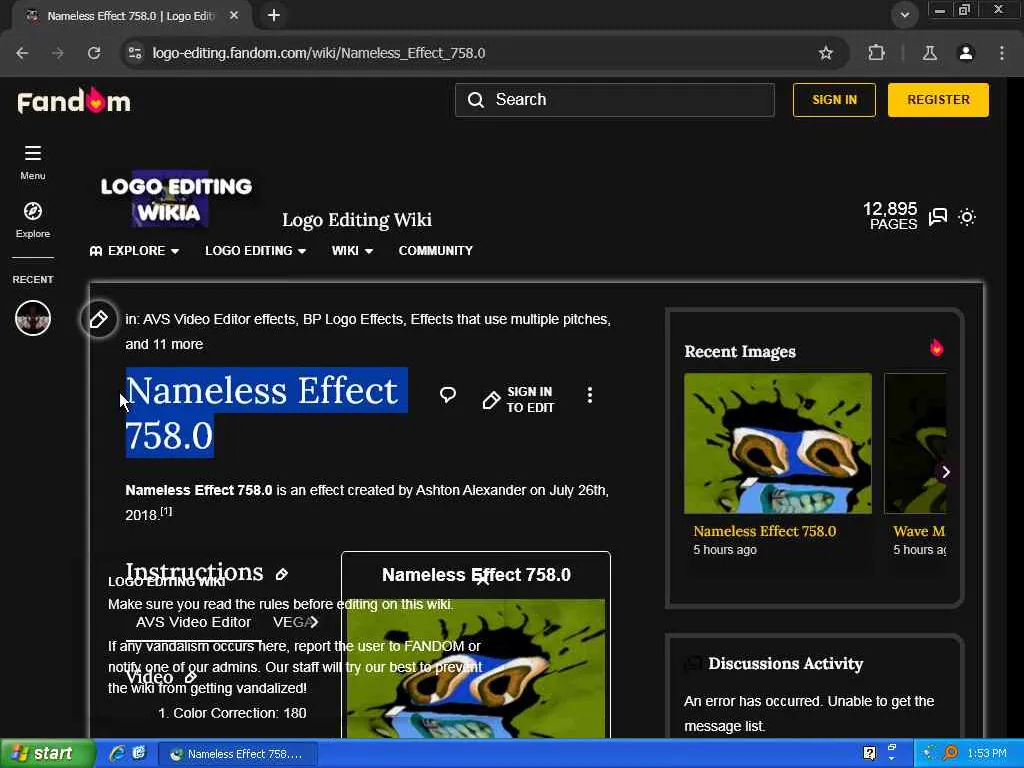Click the [1] reference citation
Screen dimensions: 1024x768
167,511
